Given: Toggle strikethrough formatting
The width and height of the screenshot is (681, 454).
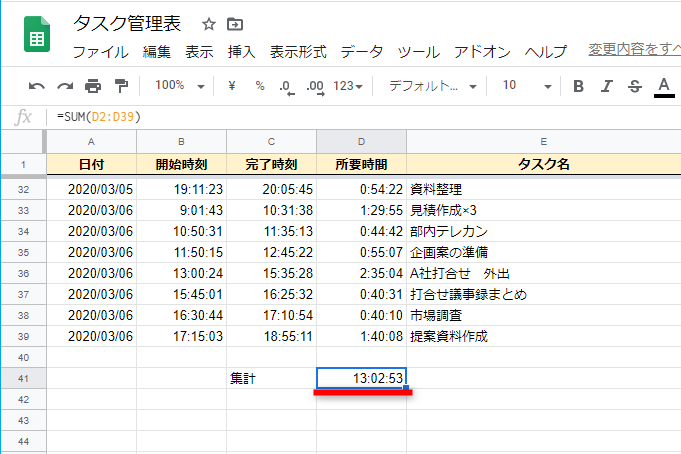Looking at the screenshot, I should tap(635, 86).
